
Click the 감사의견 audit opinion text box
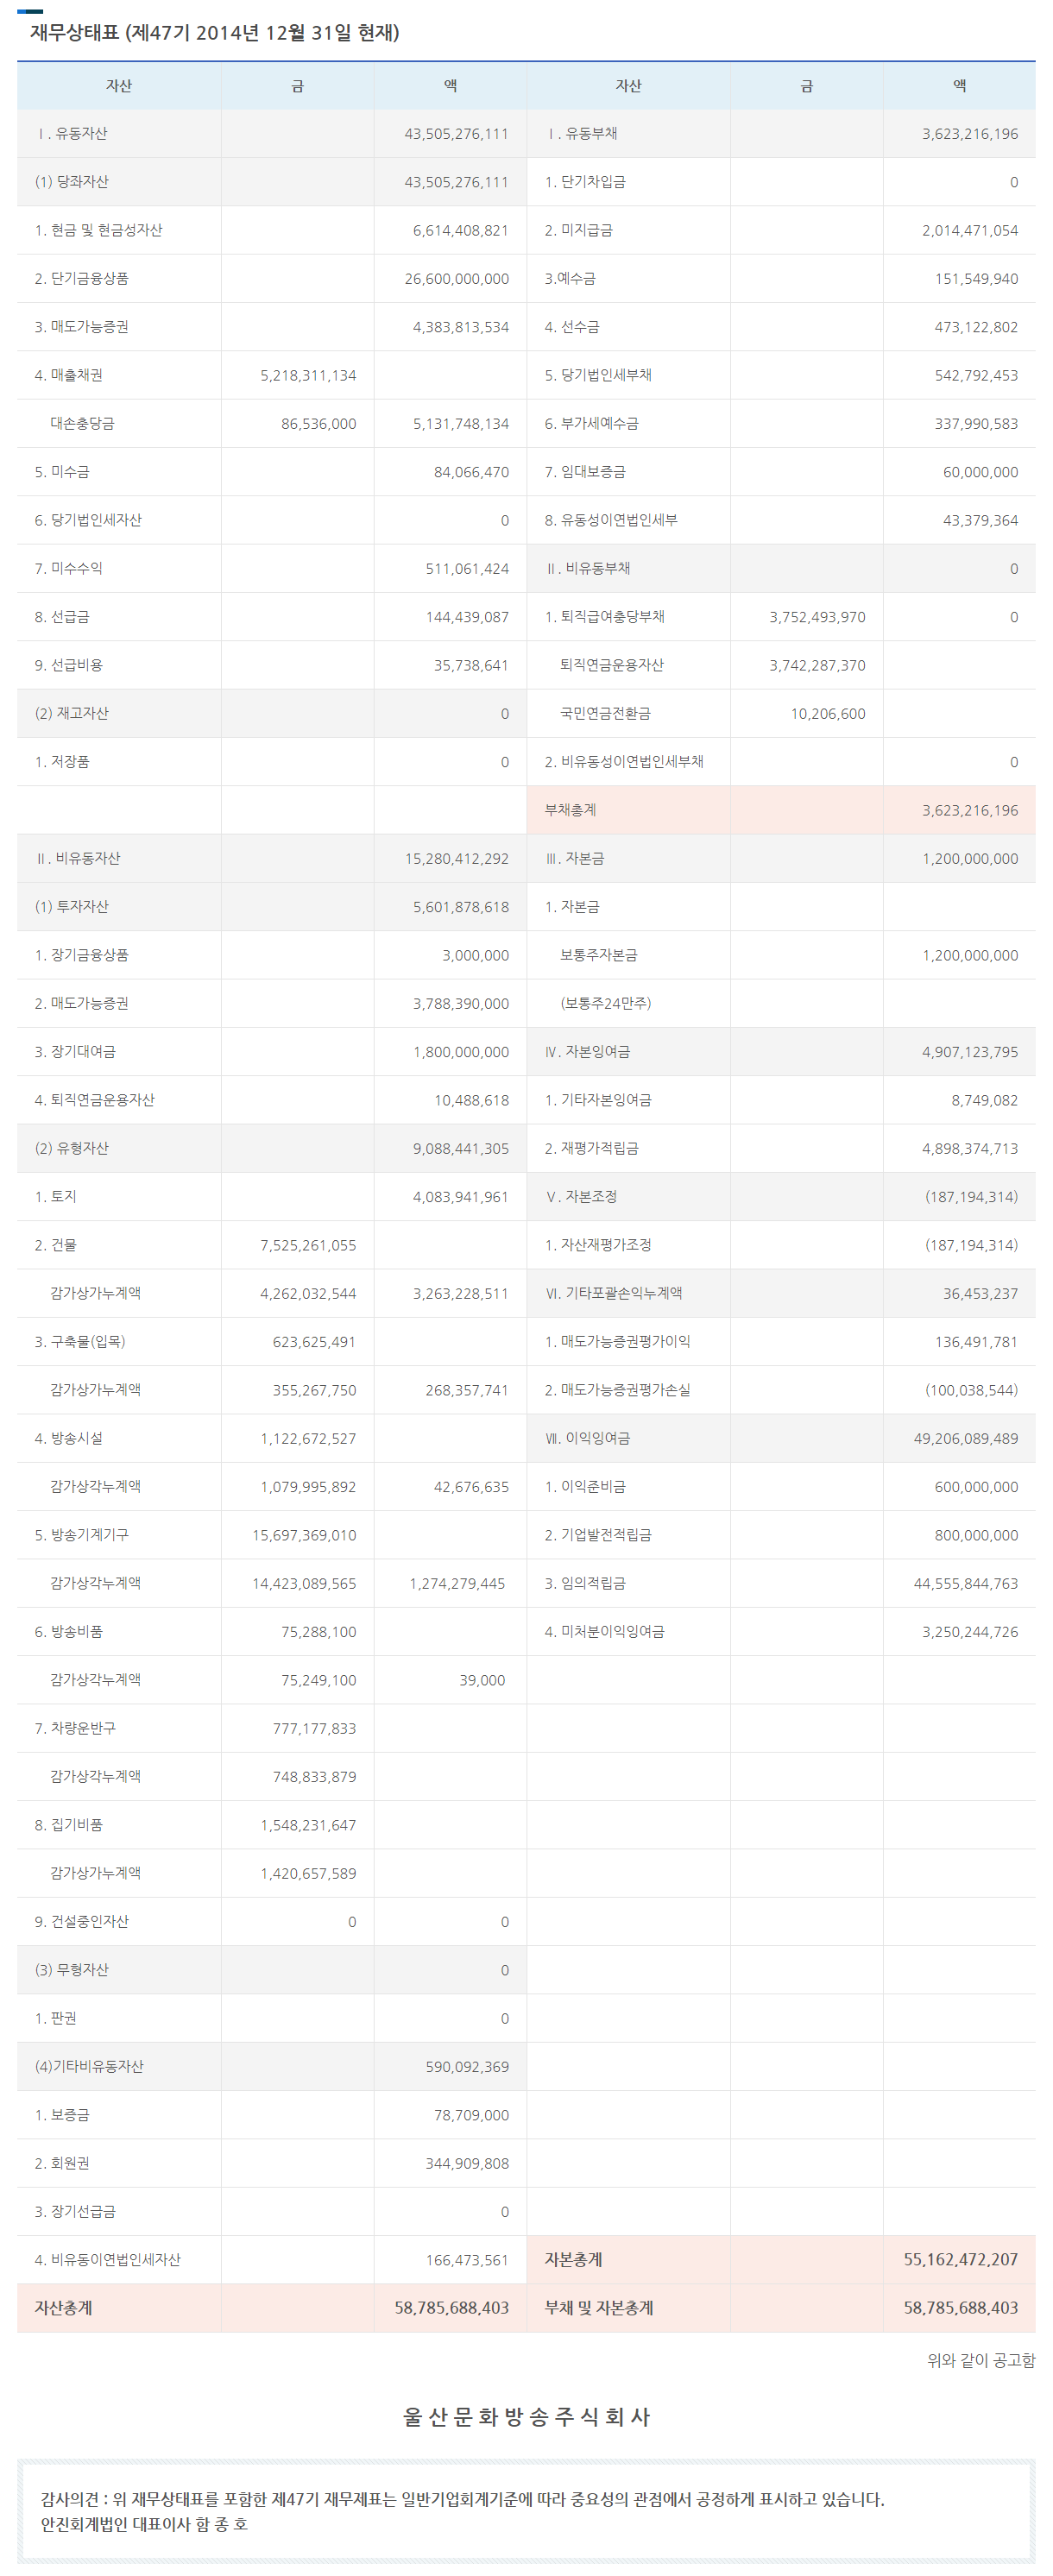click(526, 2510)
